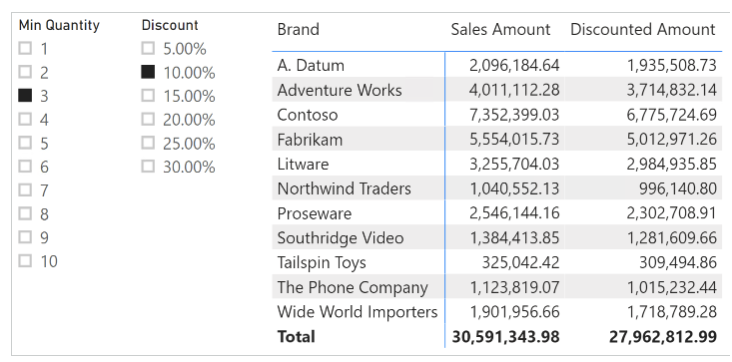Select the Contoso brand row
Image resolution: width=732 pixels, height=362 pixels.
pos(497,114)
